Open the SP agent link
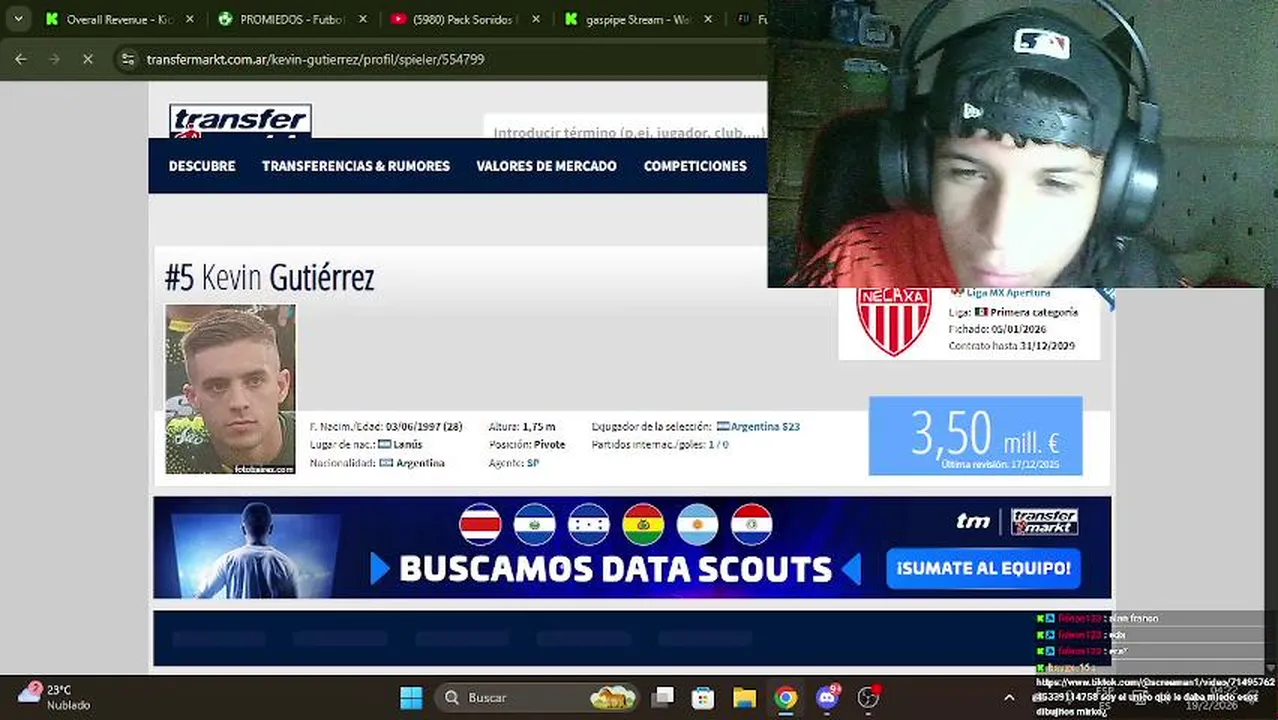 point(533,463)
